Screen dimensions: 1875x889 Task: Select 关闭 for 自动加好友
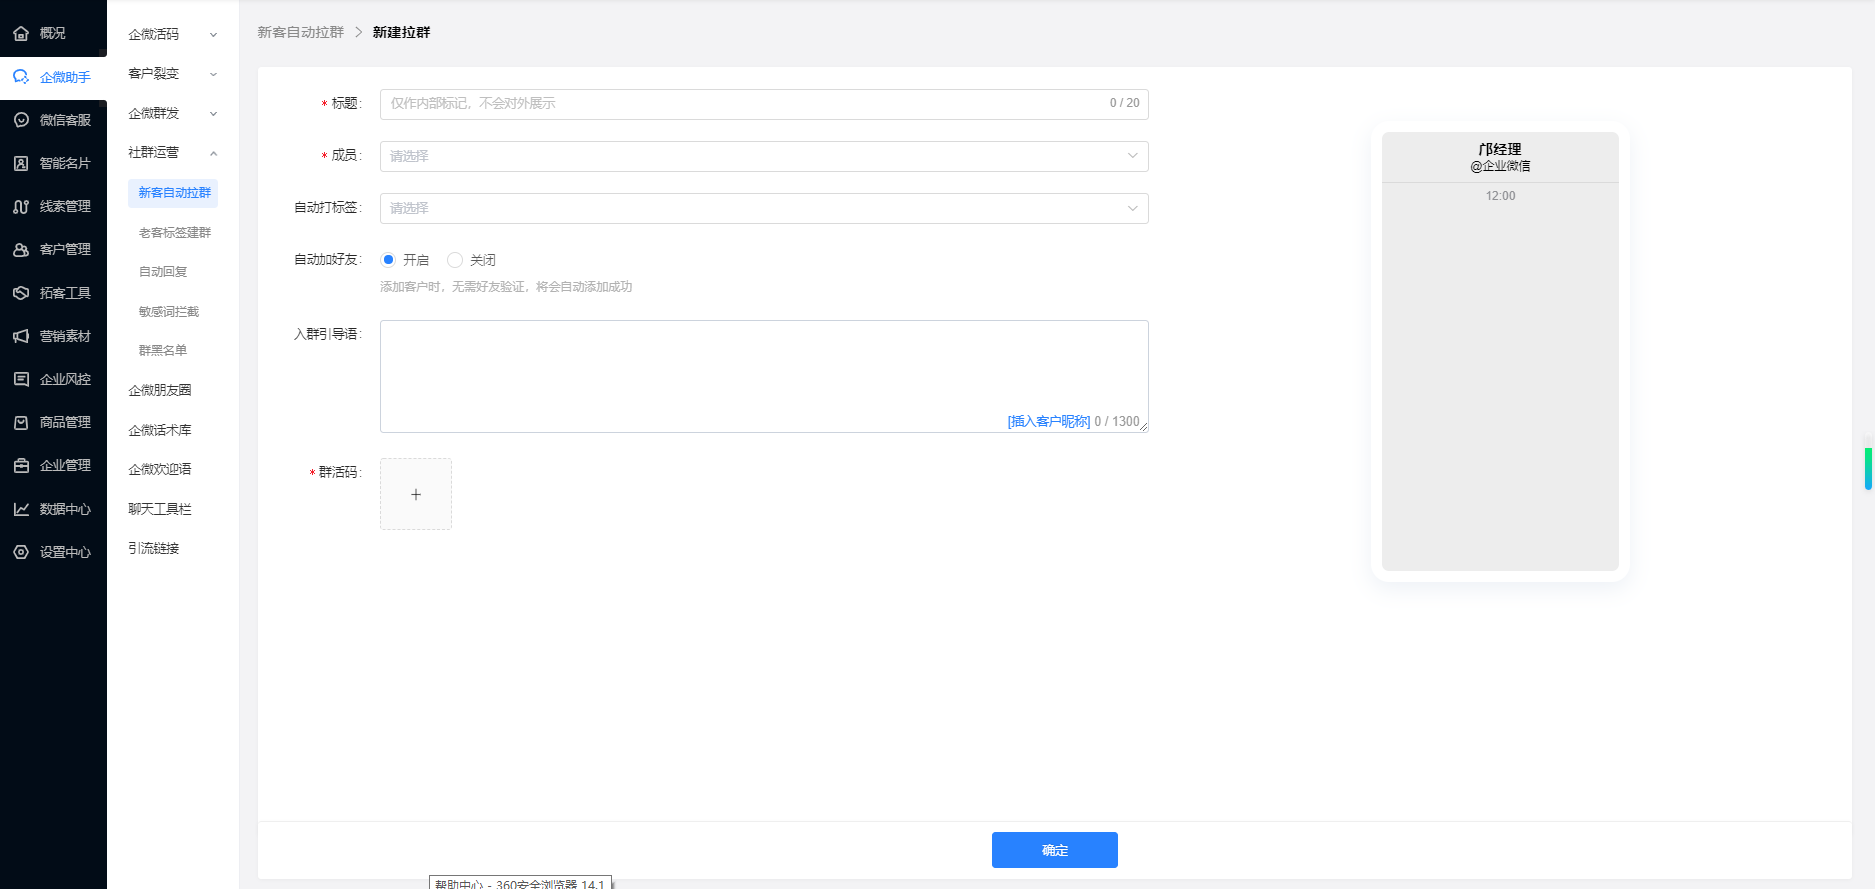coord(455,260)
